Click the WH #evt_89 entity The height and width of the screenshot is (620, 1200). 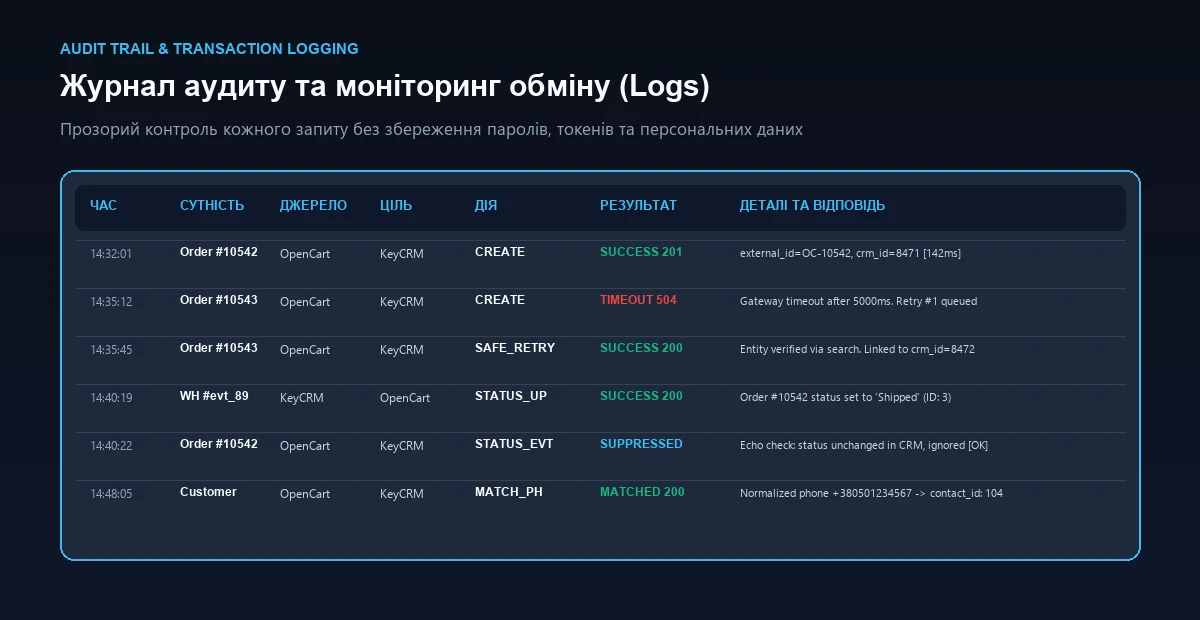click(214, 396)
